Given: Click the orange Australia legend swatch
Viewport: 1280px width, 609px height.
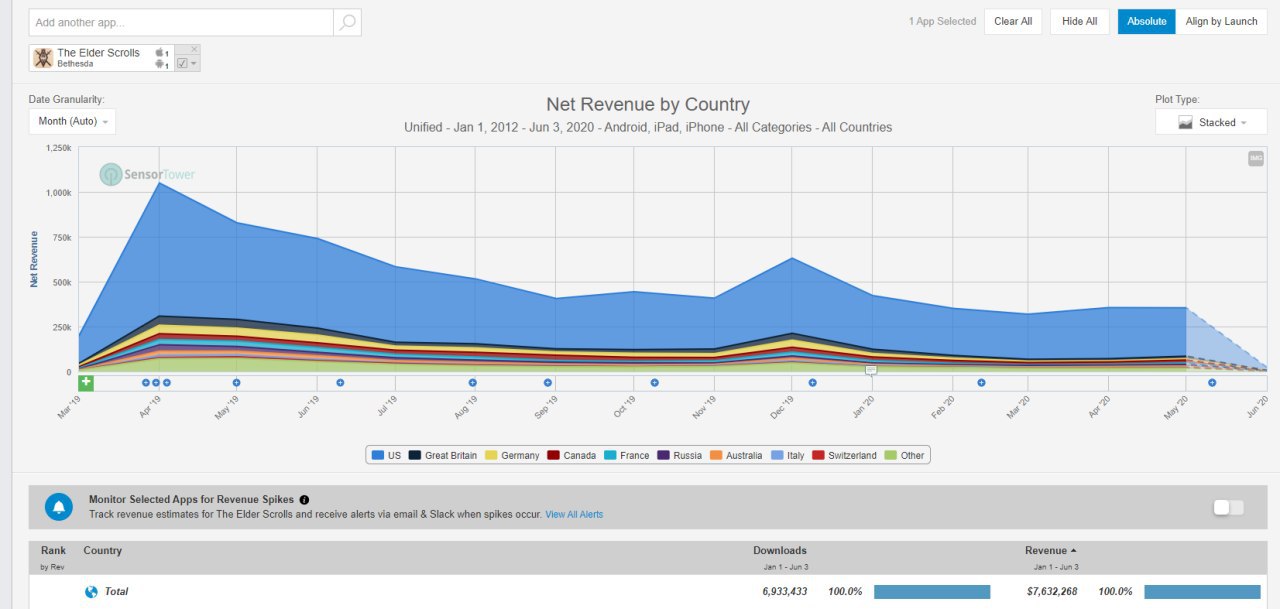Looking at the screenshot, I should click(717, 455).
